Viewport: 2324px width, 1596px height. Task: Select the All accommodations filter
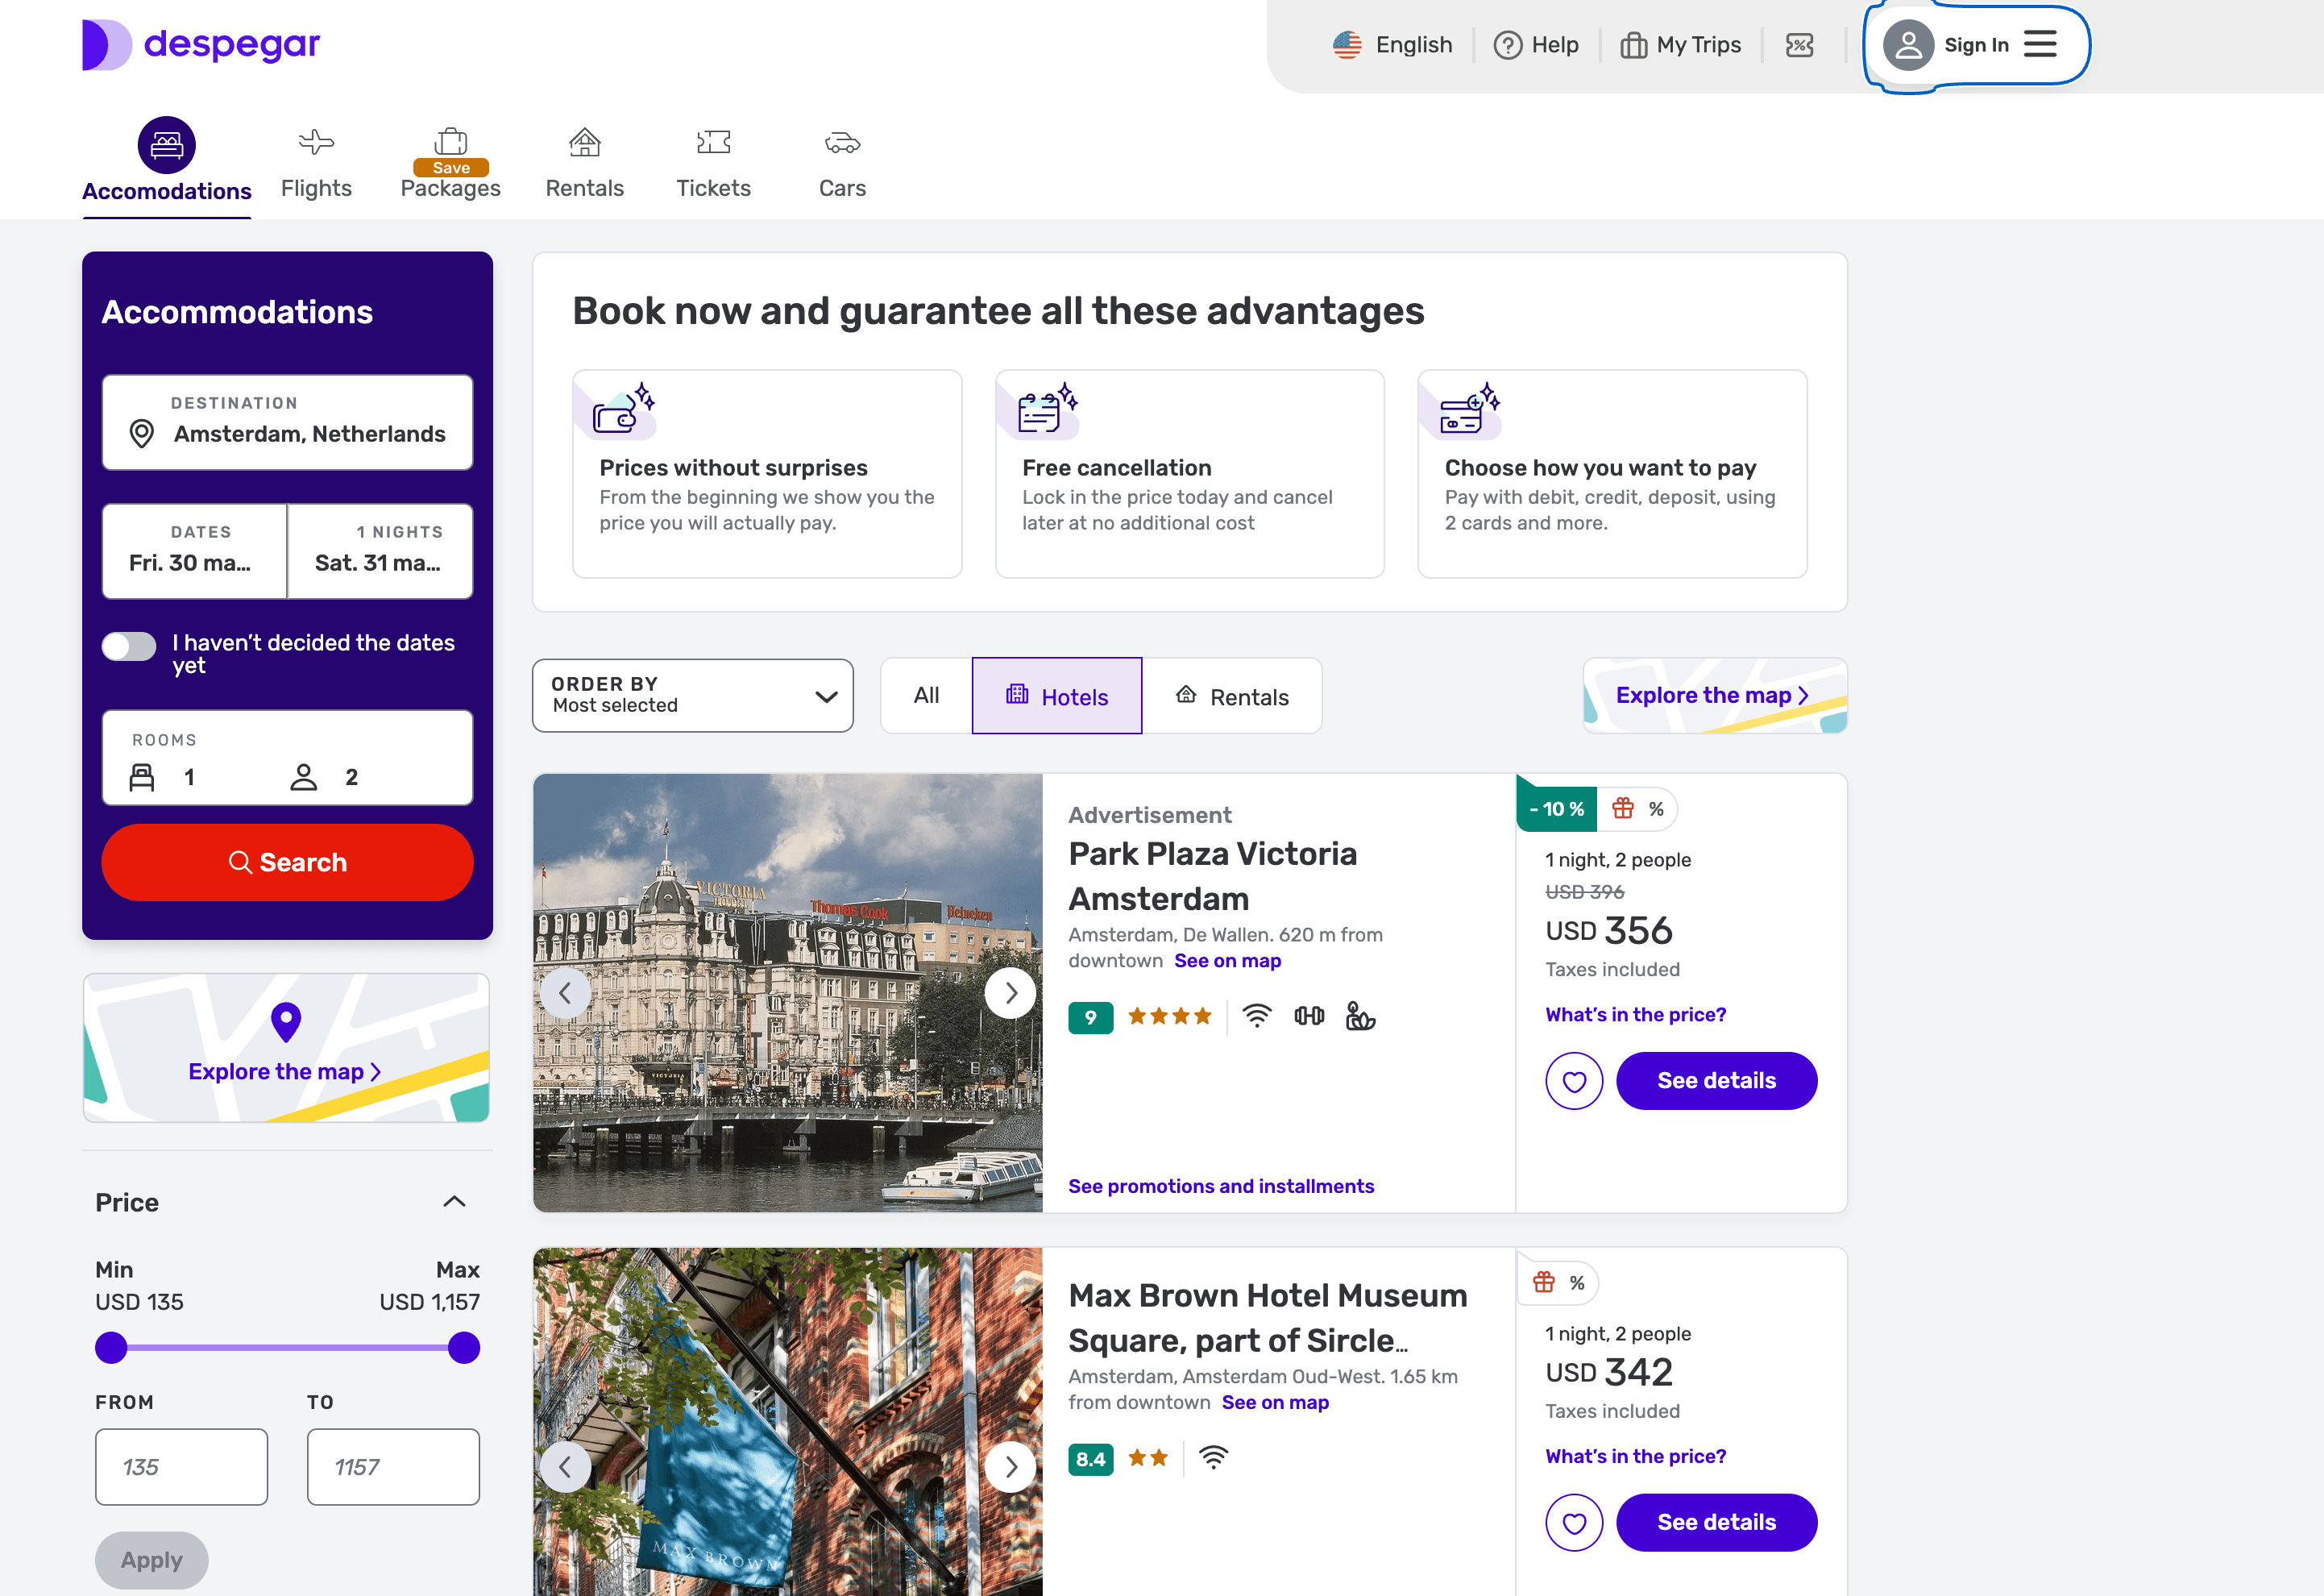926,695
